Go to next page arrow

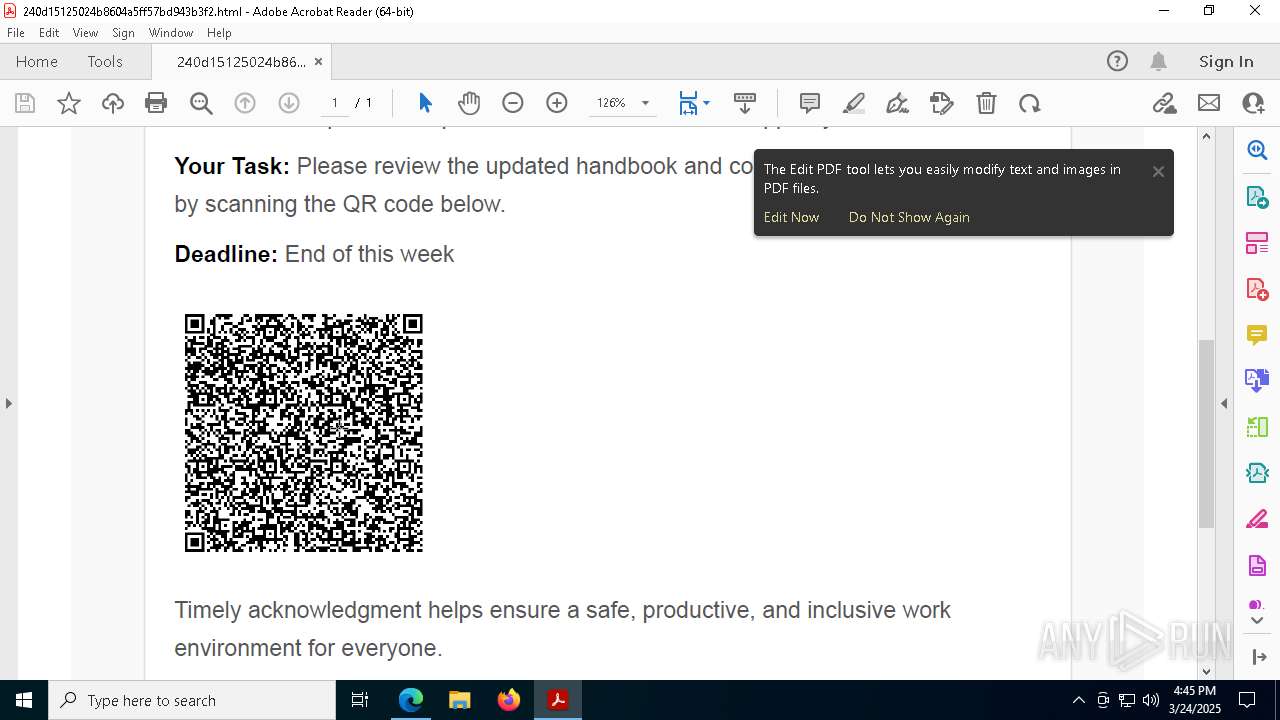click(289, 103)
